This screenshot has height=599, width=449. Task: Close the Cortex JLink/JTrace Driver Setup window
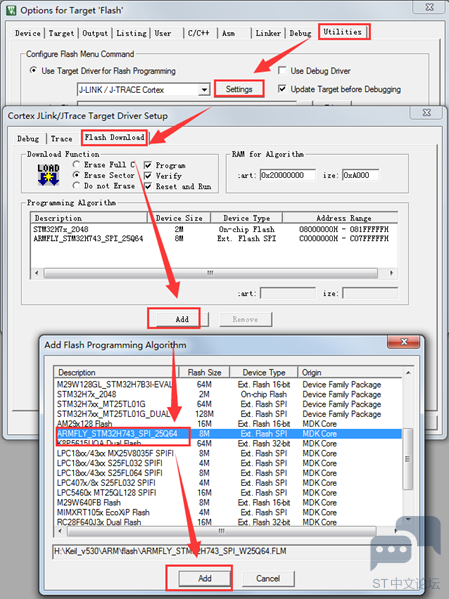pos(426,113)
